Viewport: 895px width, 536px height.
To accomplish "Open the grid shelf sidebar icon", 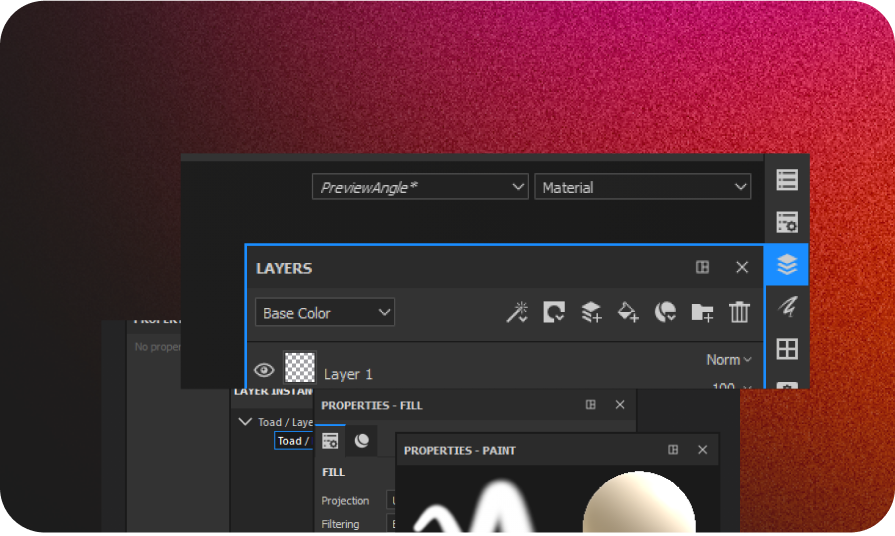I will [787, 349].
